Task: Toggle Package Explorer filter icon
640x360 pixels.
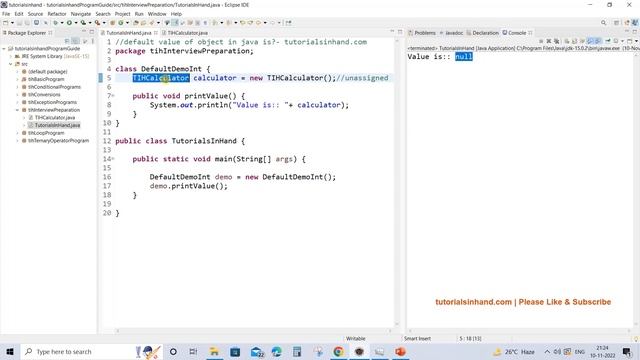Action: click(x=85, y=41)
